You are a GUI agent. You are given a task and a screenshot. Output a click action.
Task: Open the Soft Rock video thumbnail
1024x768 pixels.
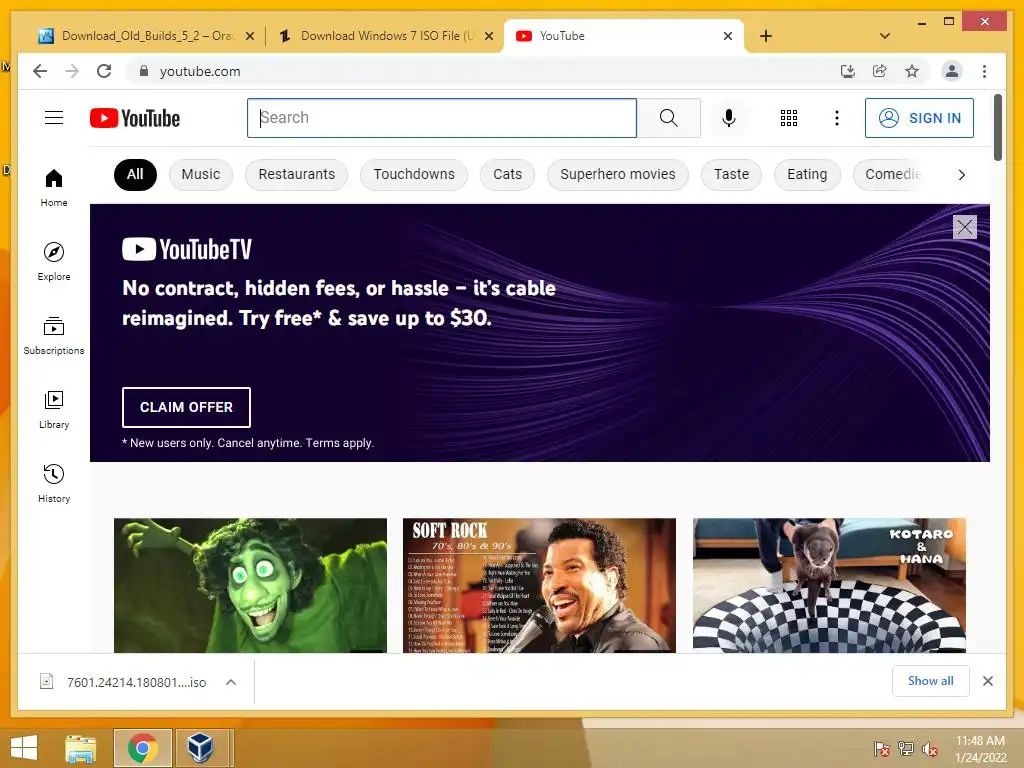point(539,585)
